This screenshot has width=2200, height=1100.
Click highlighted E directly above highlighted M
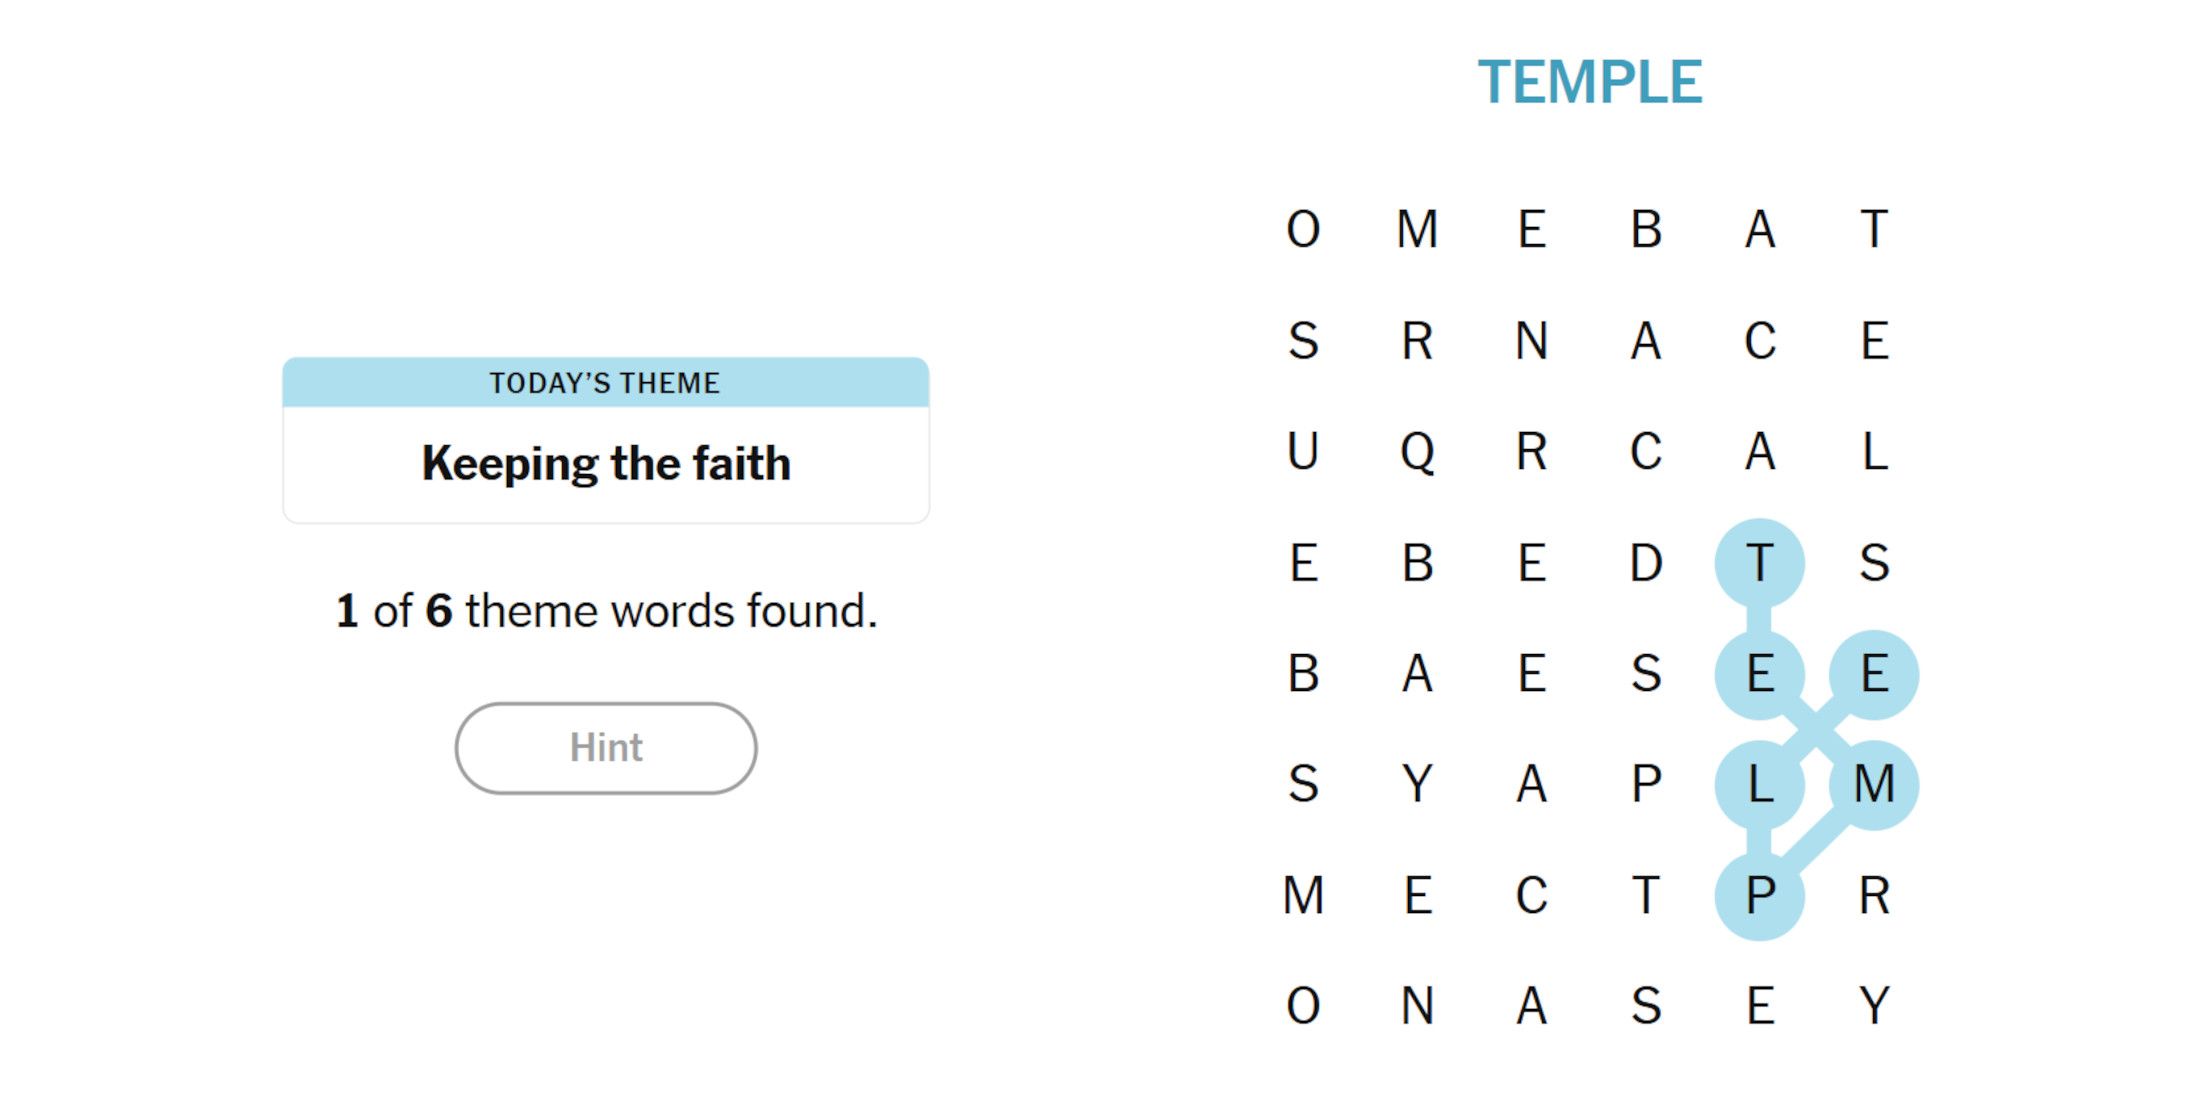click(x=1874, y=674)
